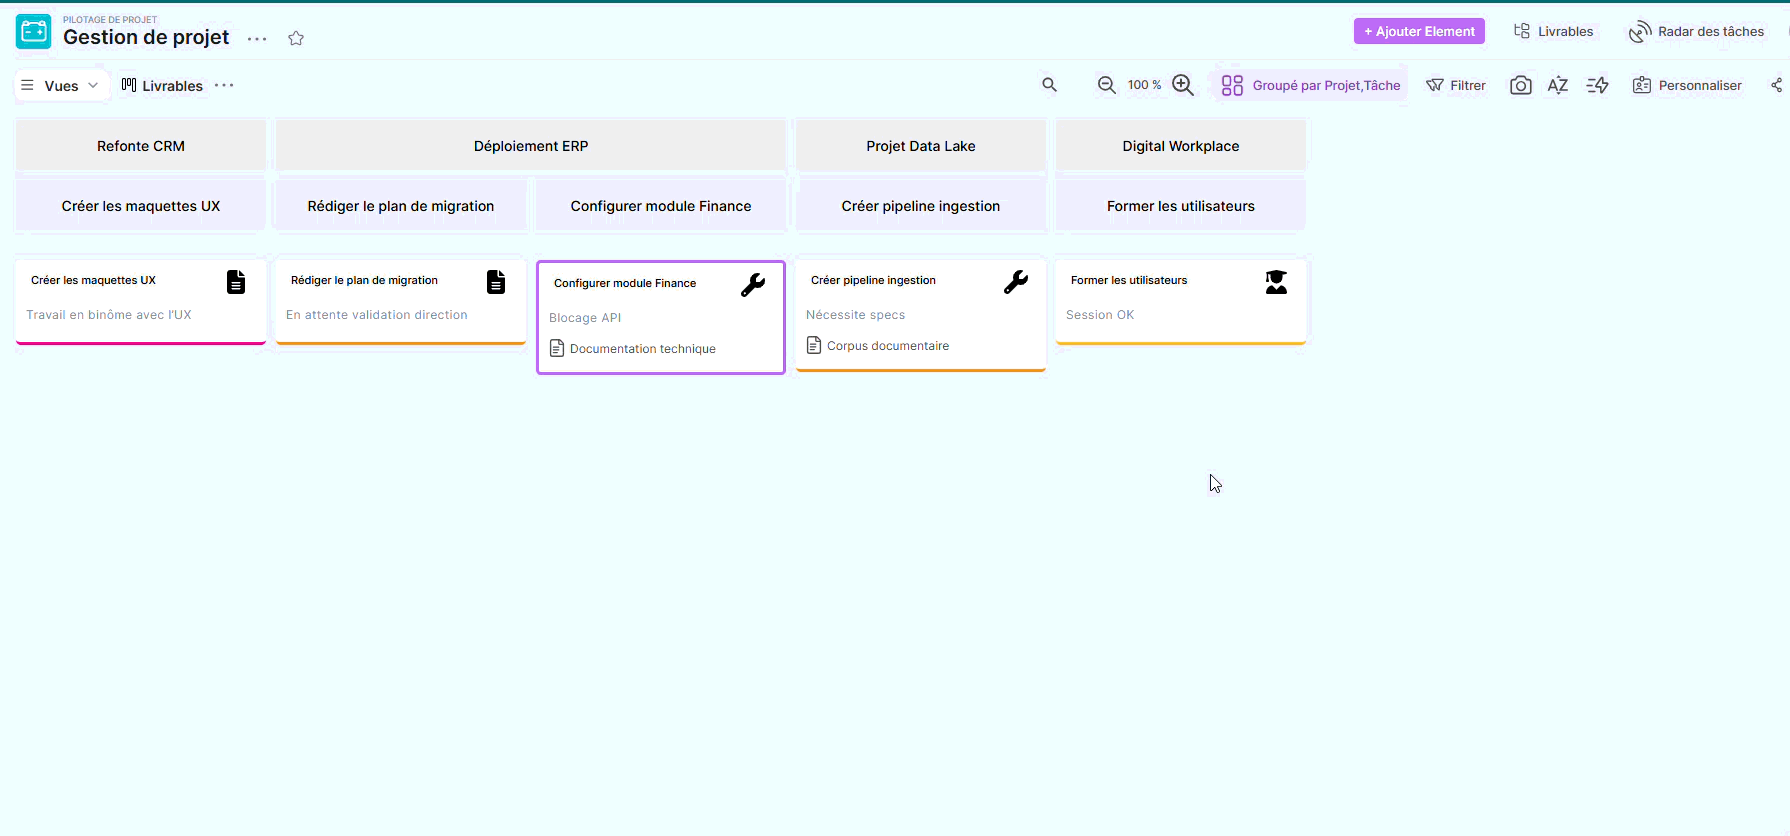Viewport: 1790px width, 836px height.
Task: Click the zoom in magnifier icon
Action: coord(1183,85)
